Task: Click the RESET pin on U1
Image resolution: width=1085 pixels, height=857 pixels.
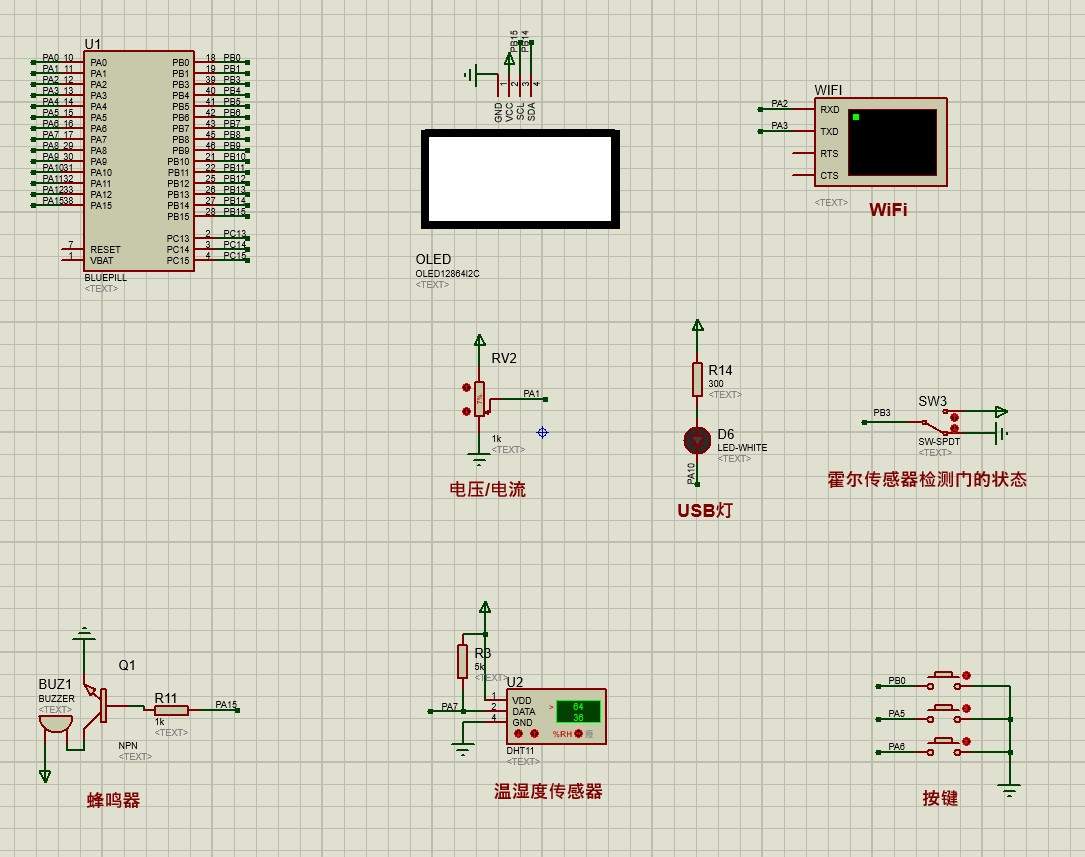Action: point(105,250)
